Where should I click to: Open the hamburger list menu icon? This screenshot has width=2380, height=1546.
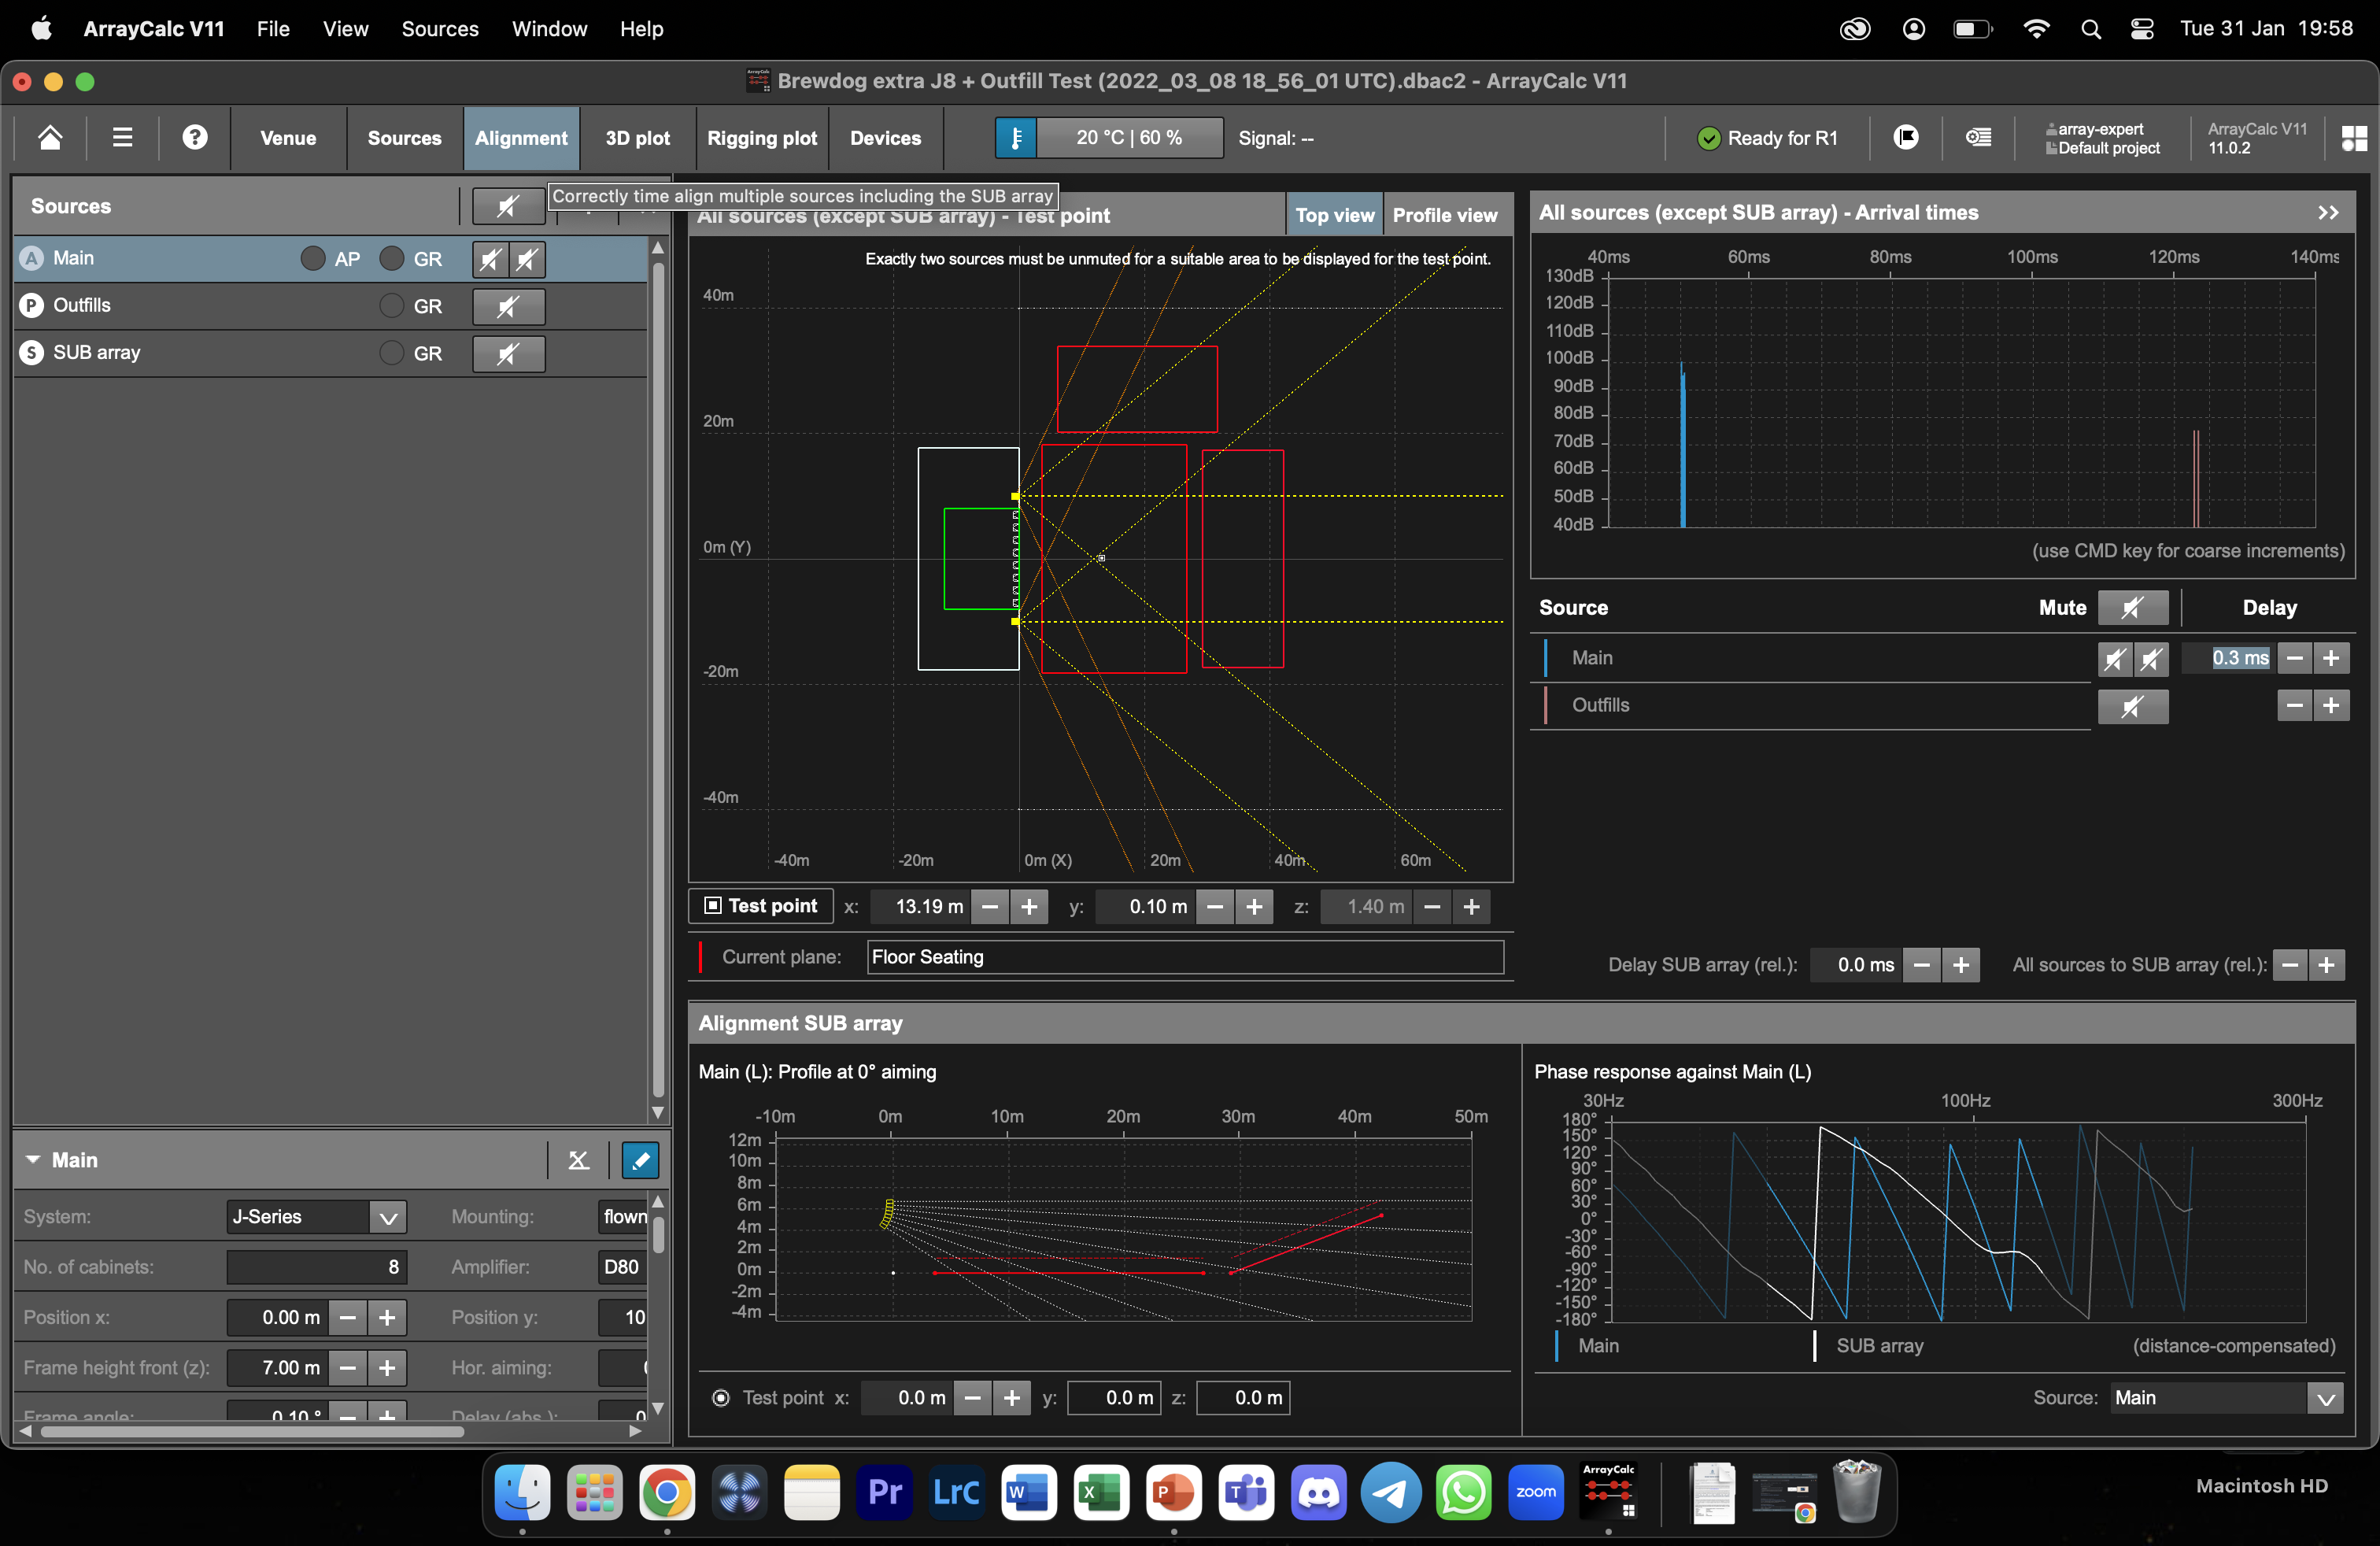[122, 137]
